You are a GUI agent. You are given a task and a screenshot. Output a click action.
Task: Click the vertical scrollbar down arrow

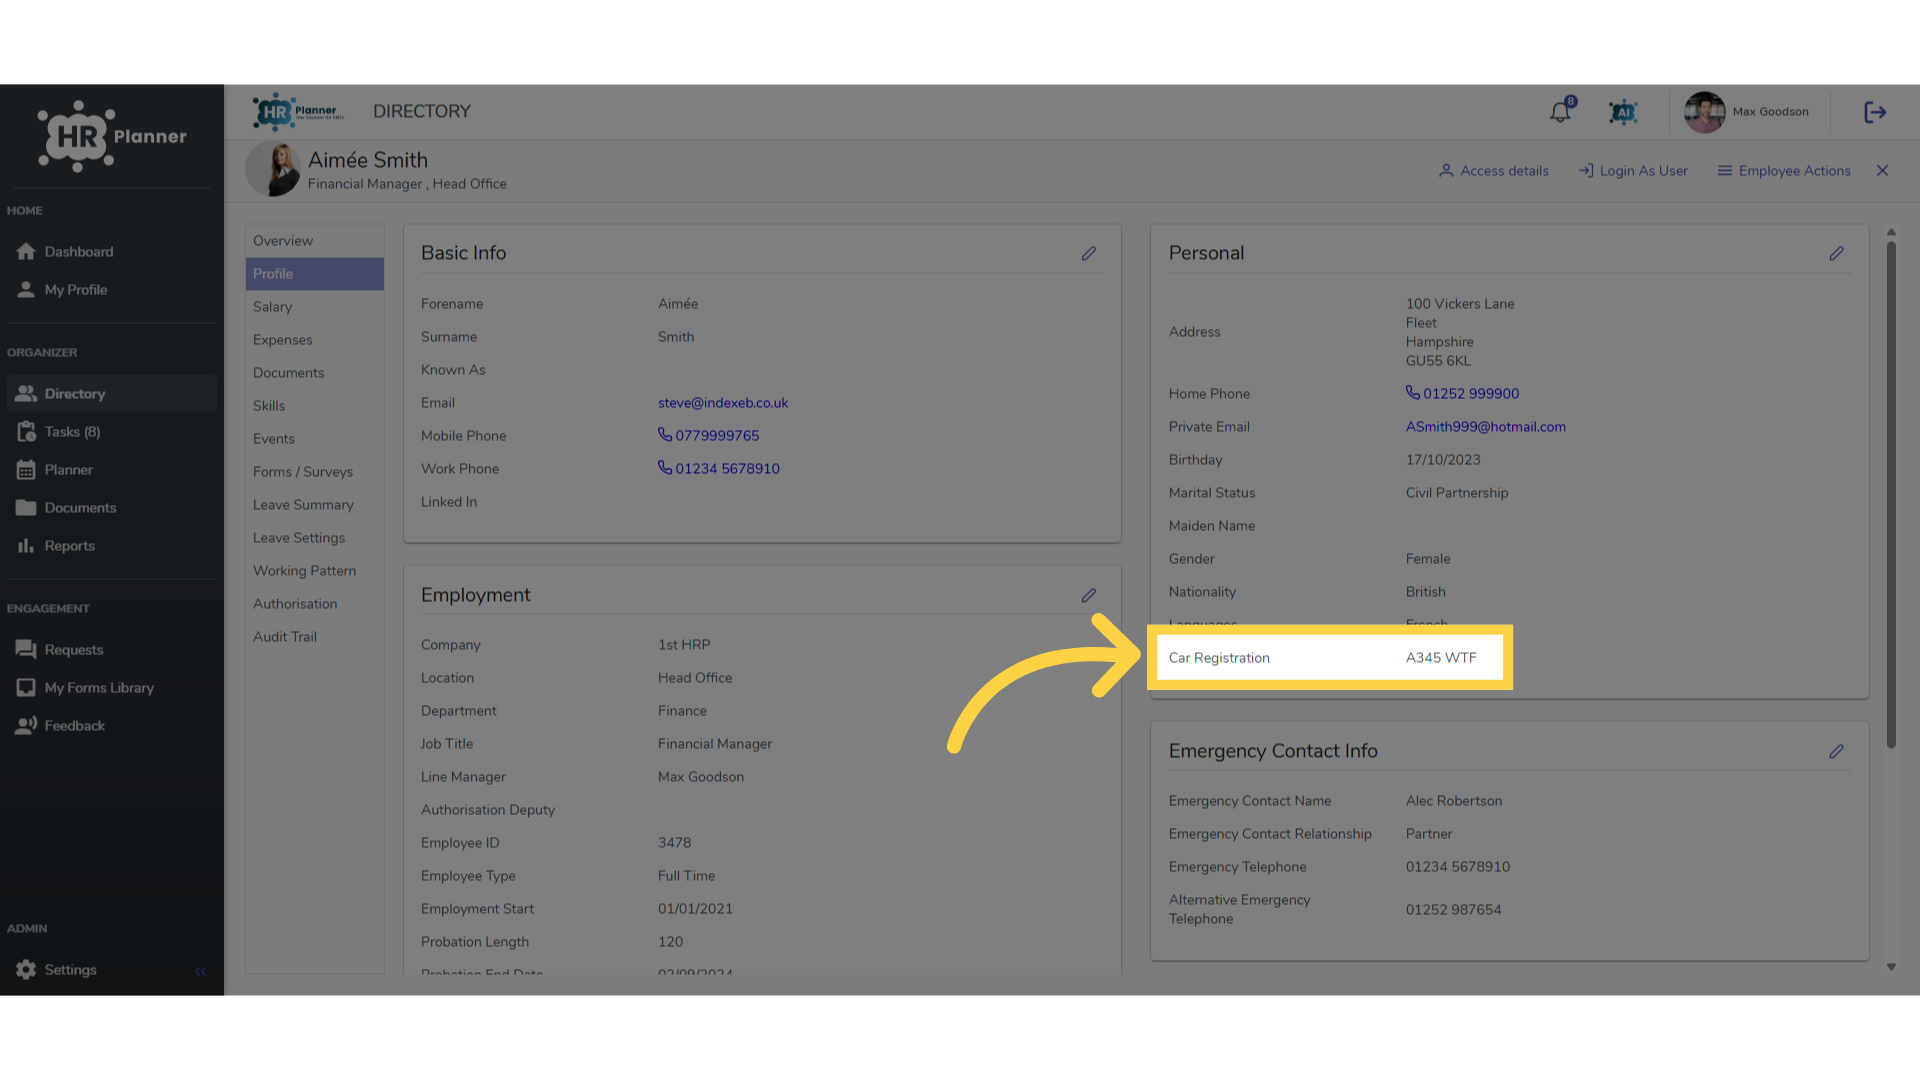pos(1891,967)
